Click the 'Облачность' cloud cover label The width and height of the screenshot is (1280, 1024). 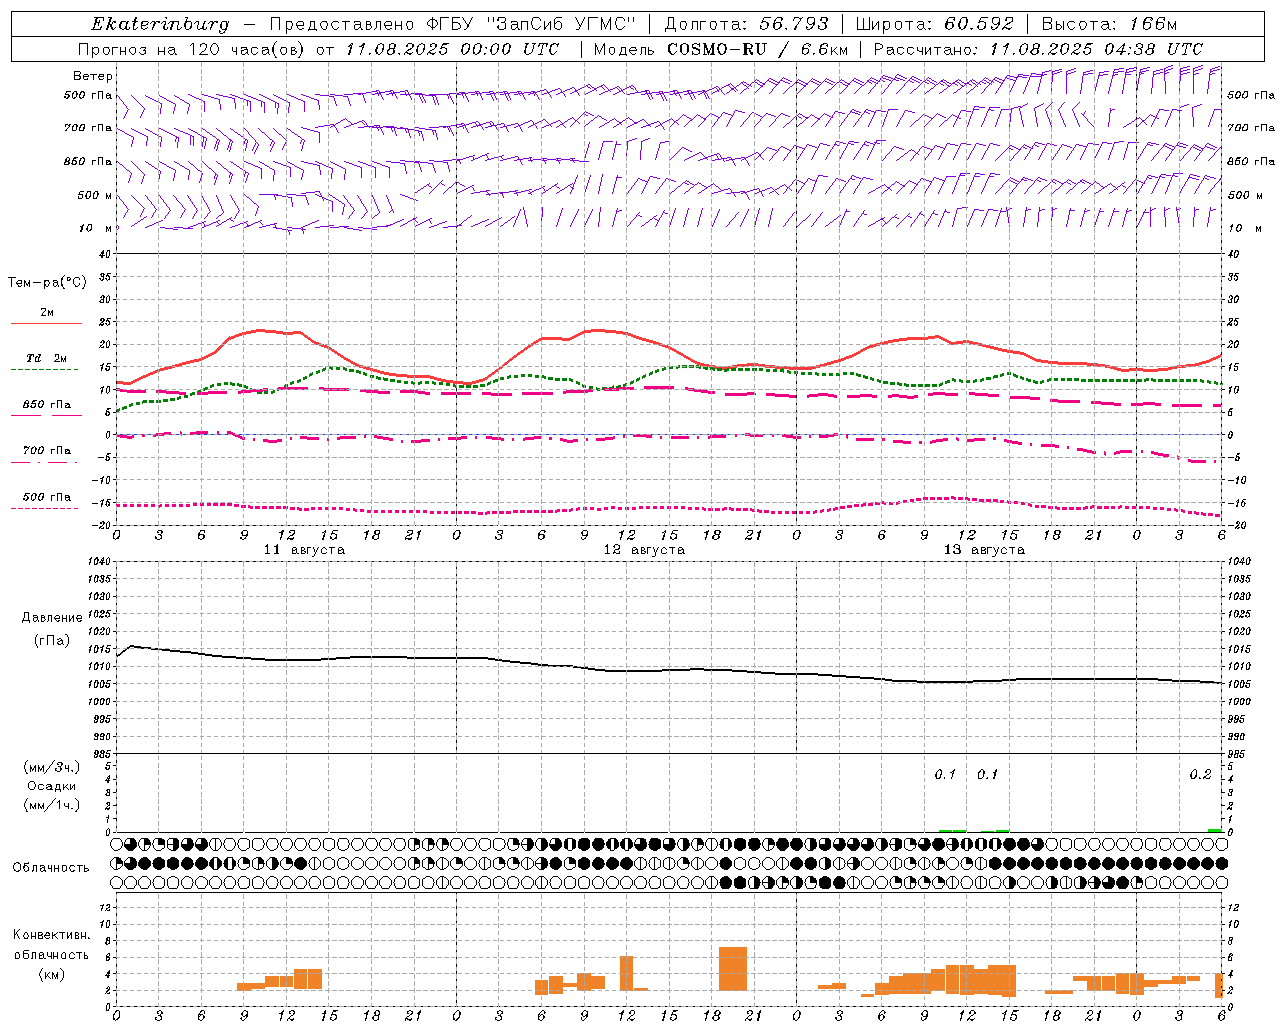point(51,867)
